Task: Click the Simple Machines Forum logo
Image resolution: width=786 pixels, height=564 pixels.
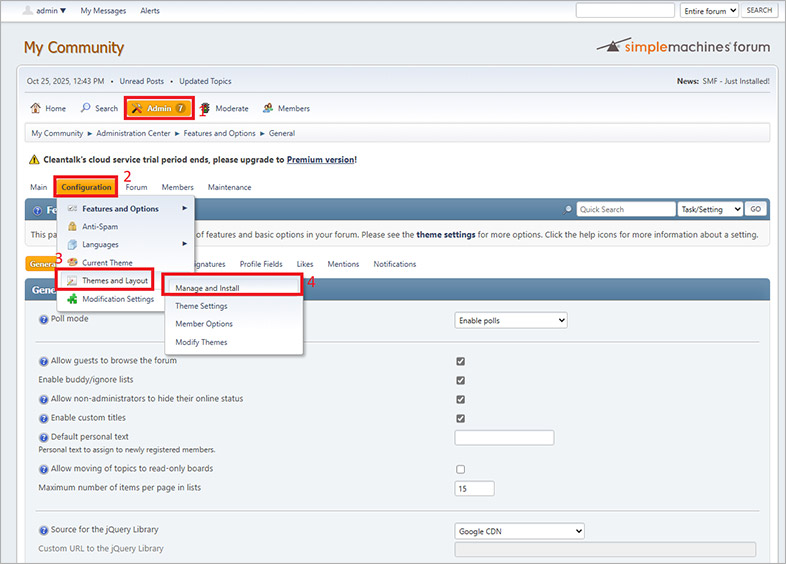Action: pyautogui.click(x=683, y=46)
